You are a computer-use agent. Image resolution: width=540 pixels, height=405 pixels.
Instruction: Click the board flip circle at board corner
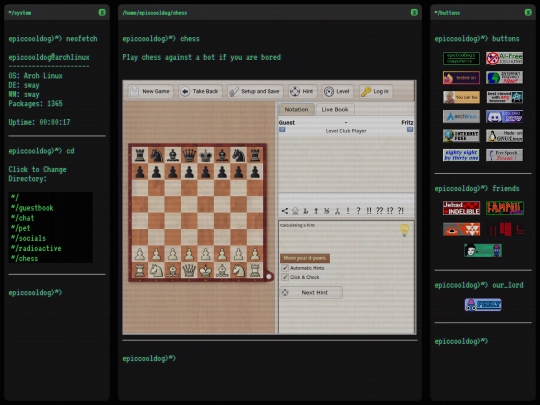click(x=269, y=276)
